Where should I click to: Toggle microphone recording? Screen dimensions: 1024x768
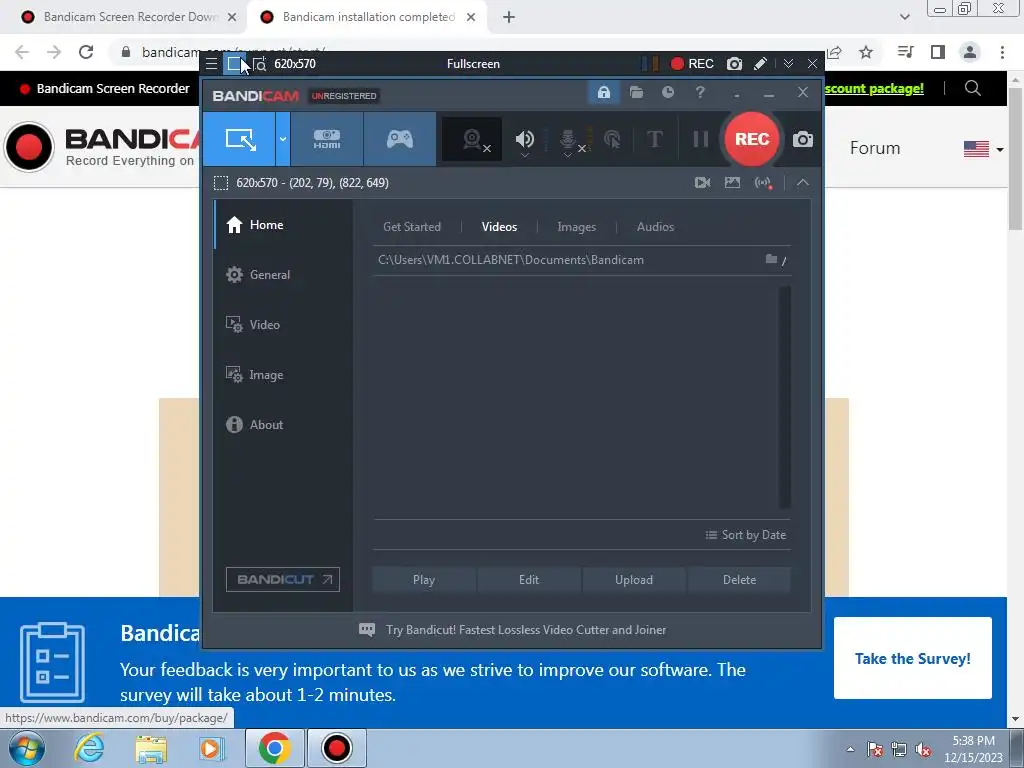tap(568, 137)
